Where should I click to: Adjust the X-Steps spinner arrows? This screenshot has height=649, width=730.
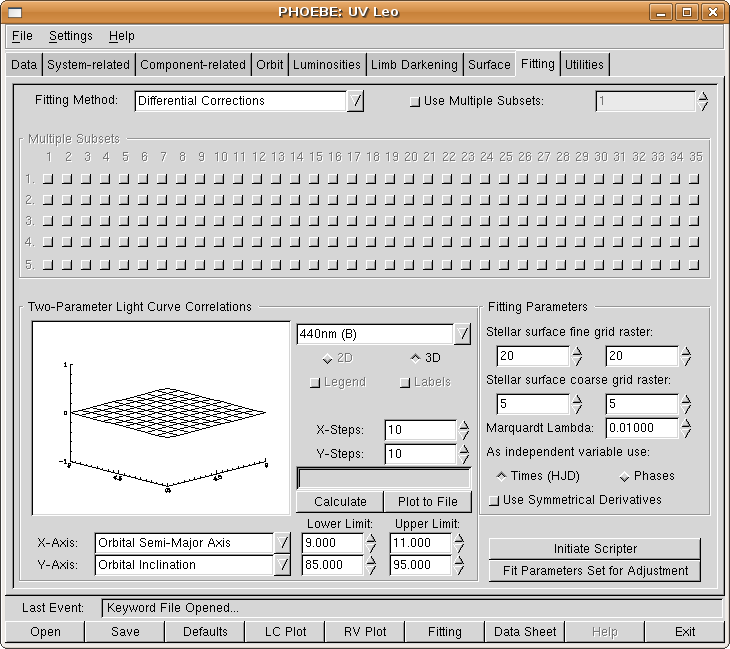coord(464,430)
